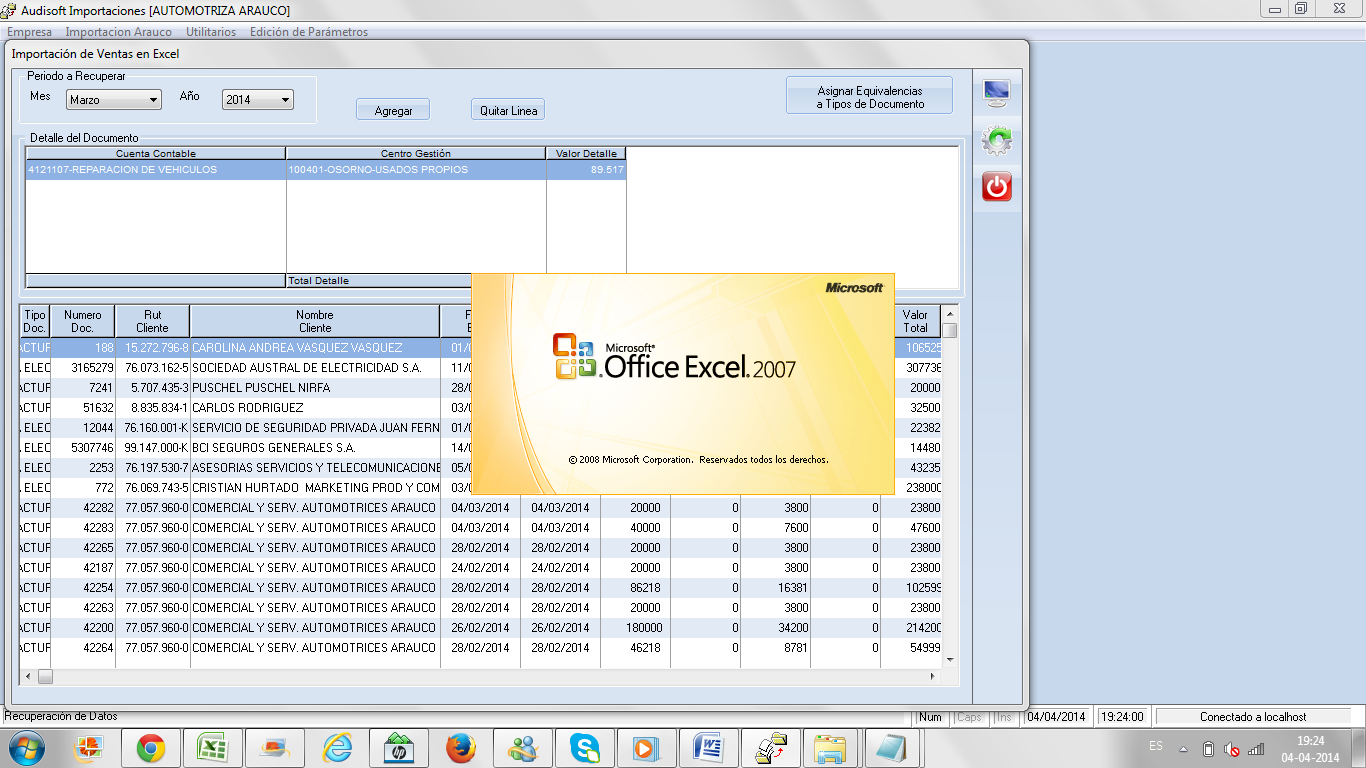Screen dimensions: 1366x768
Task: Click the Audisoft folder-sync taskbar icon
Action: pyautogui.click(x=771, y=747)
